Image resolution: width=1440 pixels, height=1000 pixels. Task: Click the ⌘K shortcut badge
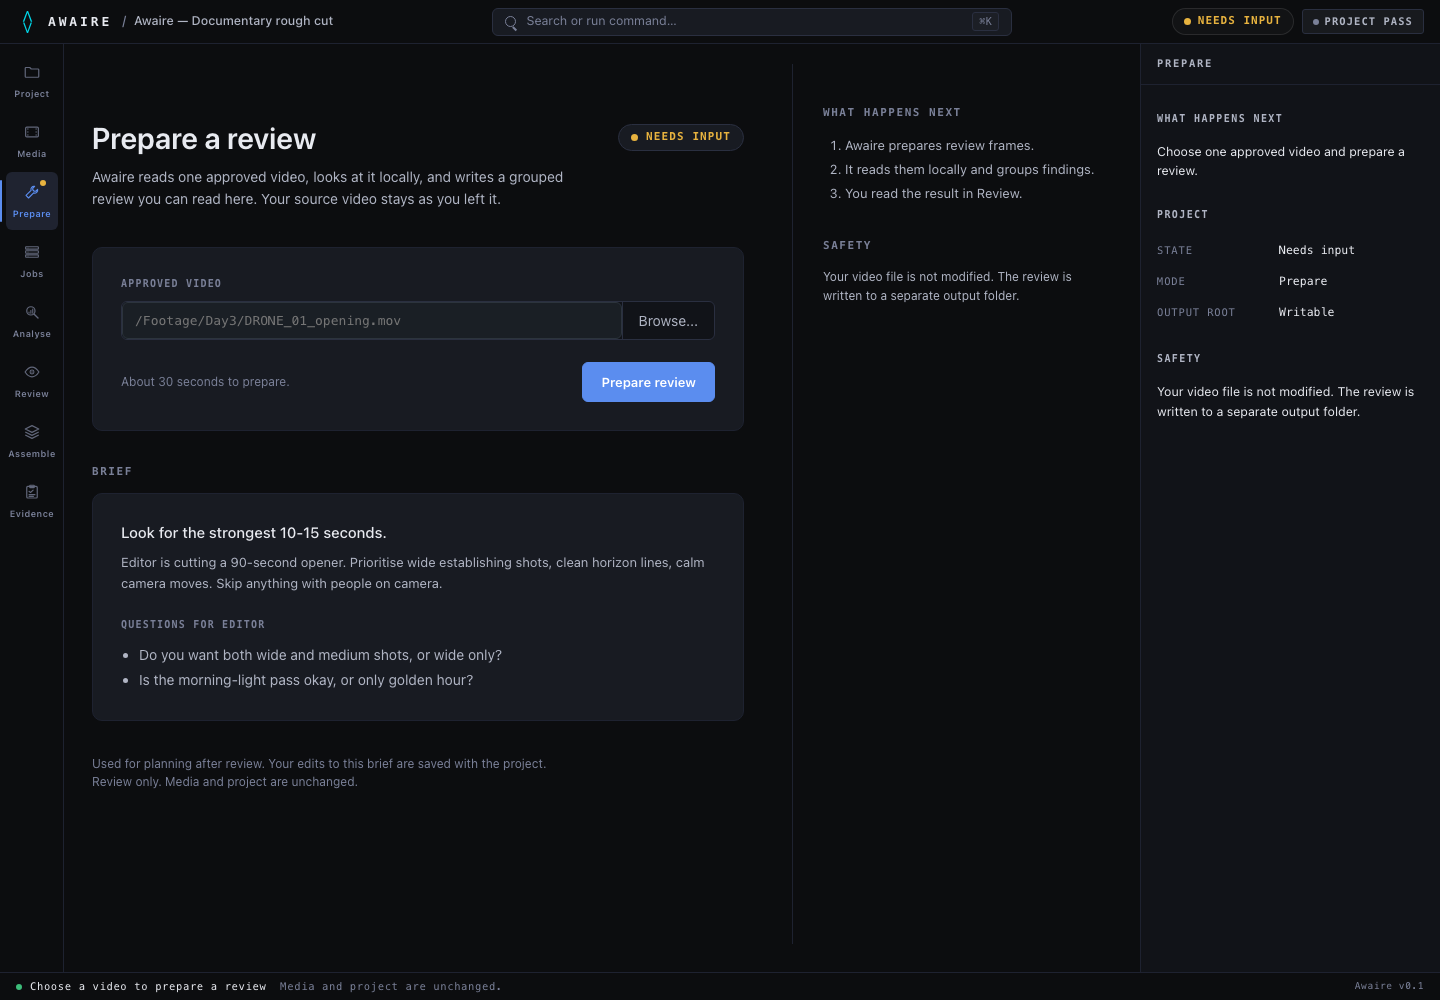coord(985,21)
